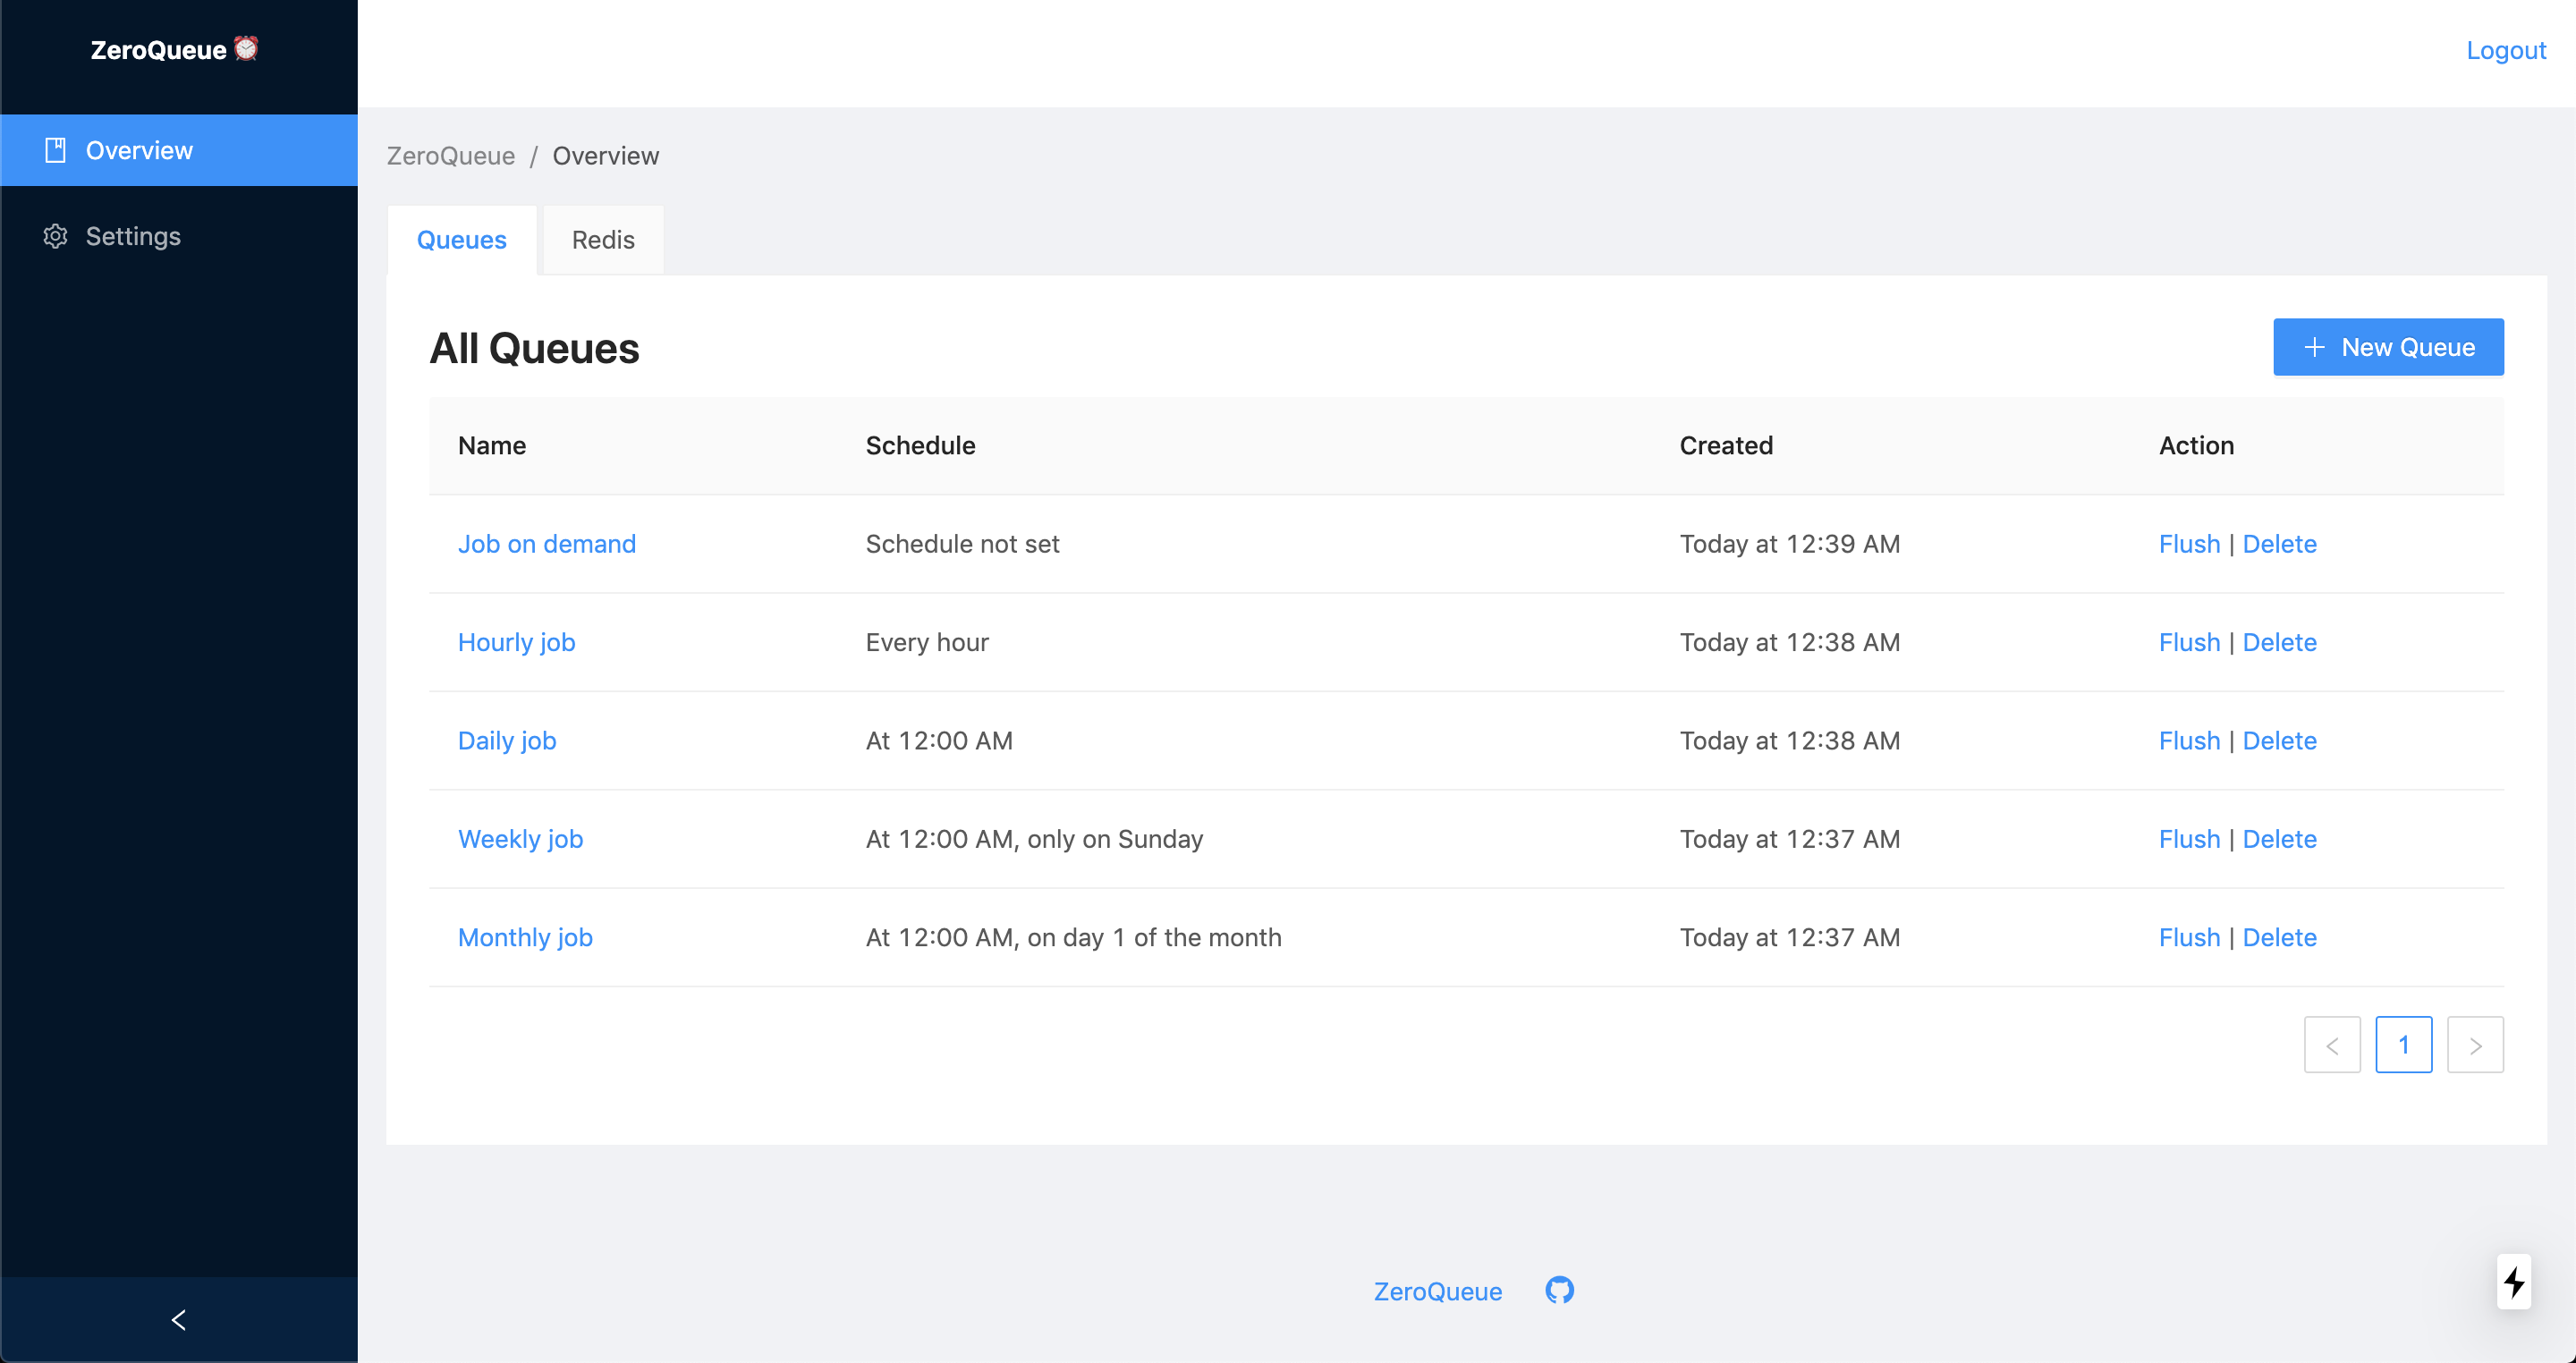Viewport: 2576px width, 1363px height.
Task: Collapse the sidebar with the chevron arrow
Action: 179,1319
